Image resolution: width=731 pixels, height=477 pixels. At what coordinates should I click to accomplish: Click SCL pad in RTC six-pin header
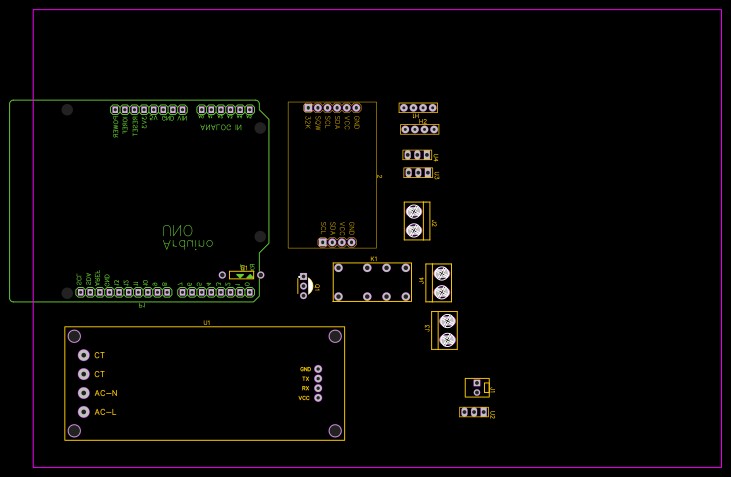(x=327, y=108)
